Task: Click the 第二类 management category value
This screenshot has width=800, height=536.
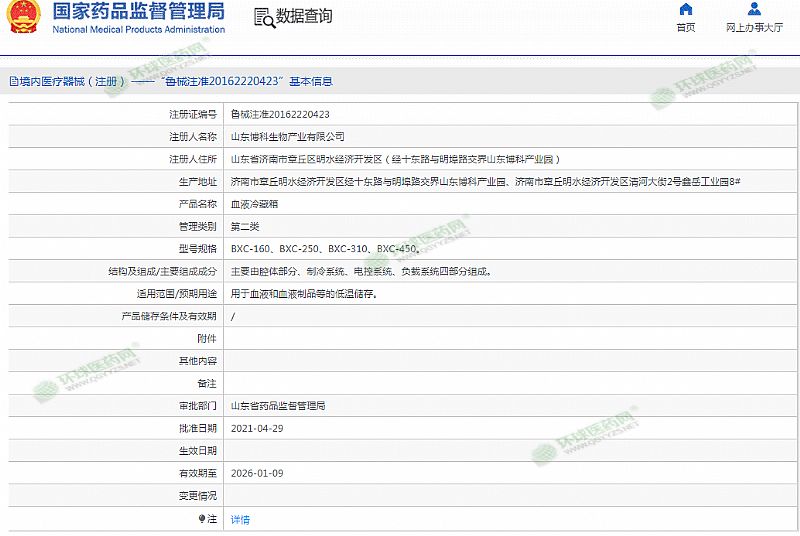Action: (245, 227)
